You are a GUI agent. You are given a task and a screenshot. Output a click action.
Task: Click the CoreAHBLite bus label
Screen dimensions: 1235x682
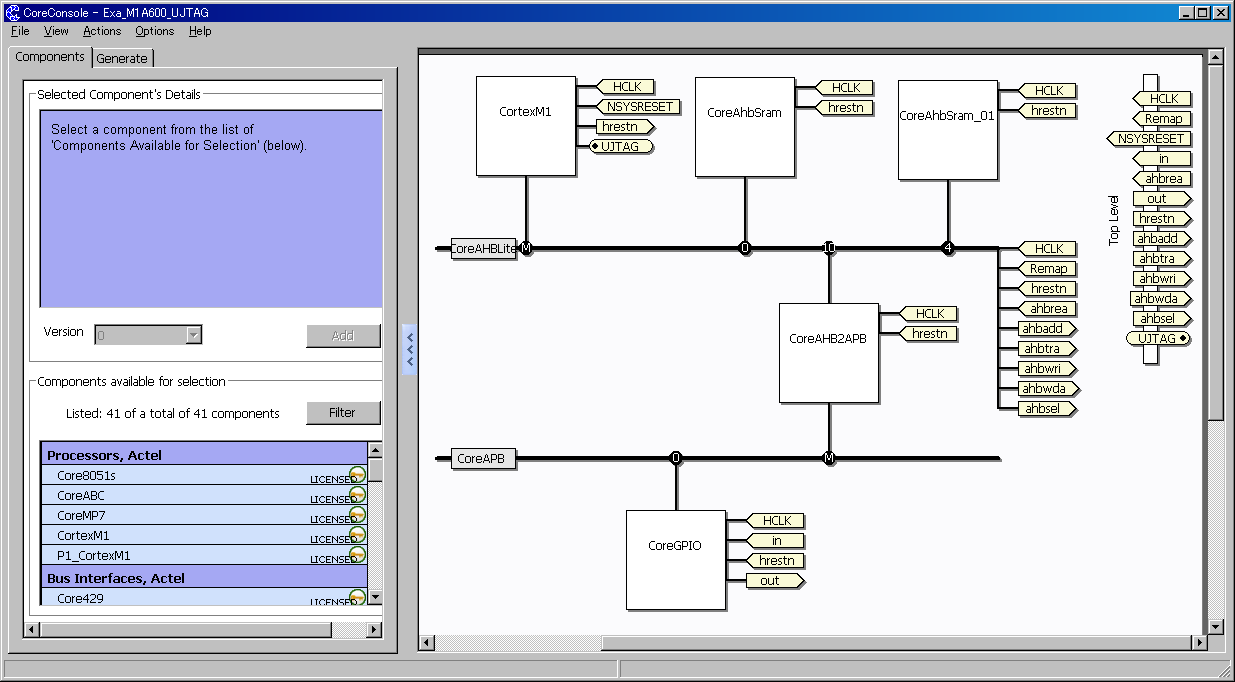(x=483, y=249)
